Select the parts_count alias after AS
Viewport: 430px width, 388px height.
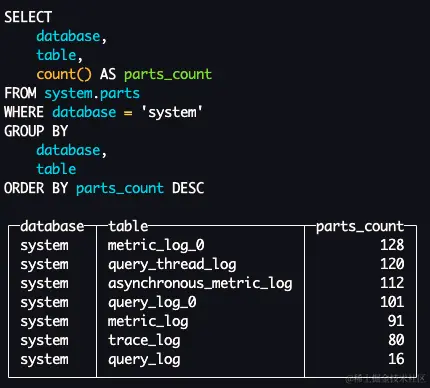[x=168, y=74]
